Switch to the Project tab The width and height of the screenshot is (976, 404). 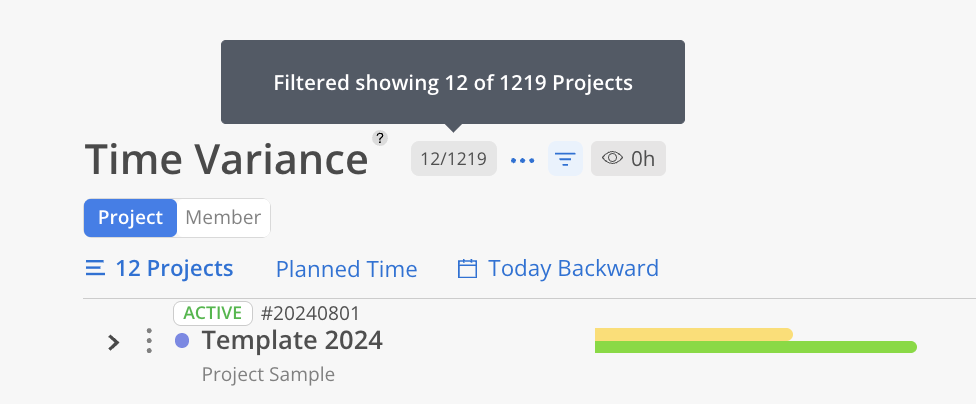point(130,218)
